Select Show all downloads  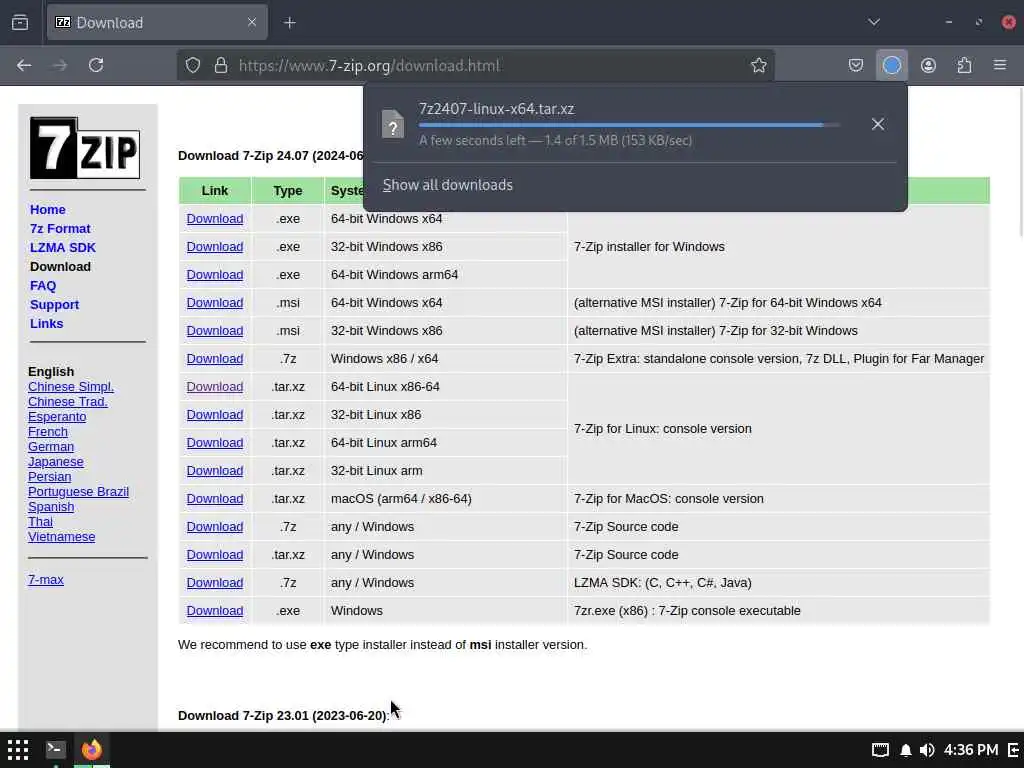tap(447, 185)
